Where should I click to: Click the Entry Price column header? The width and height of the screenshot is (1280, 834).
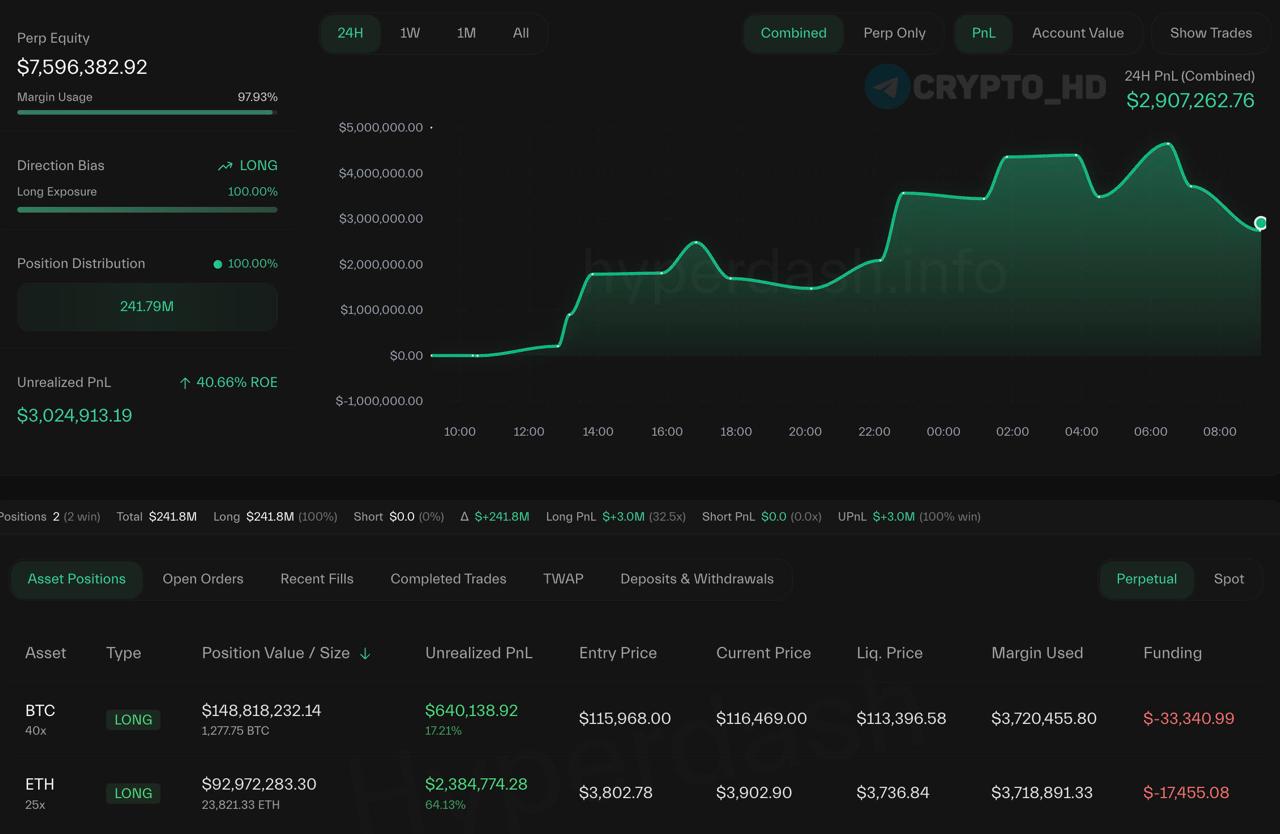618,653
